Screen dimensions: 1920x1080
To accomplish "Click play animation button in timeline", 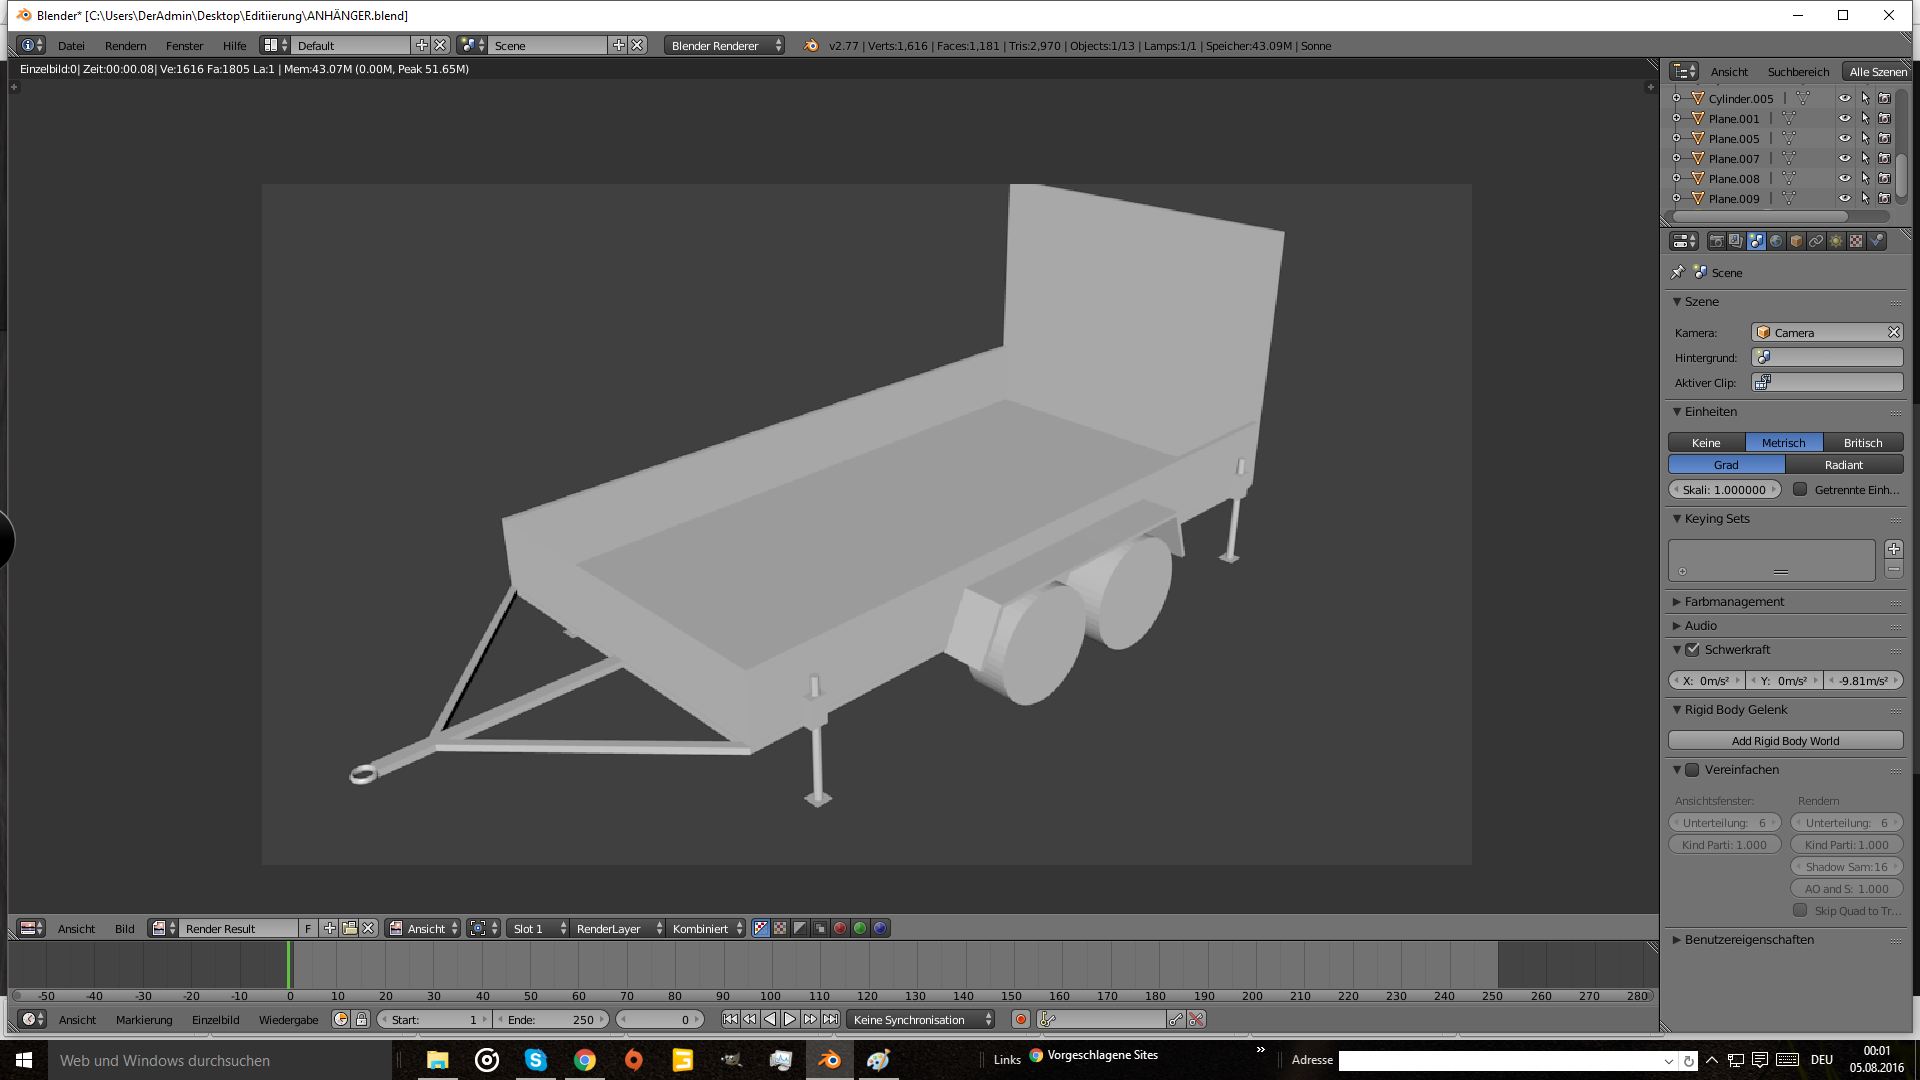I will (790, 1019).
